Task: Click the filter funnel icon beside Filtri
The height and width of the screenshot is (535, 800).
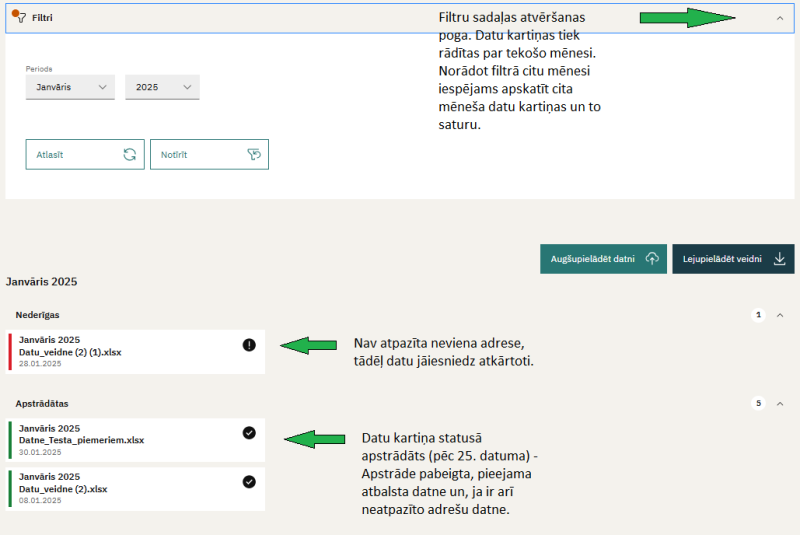Action: [19, 17]
